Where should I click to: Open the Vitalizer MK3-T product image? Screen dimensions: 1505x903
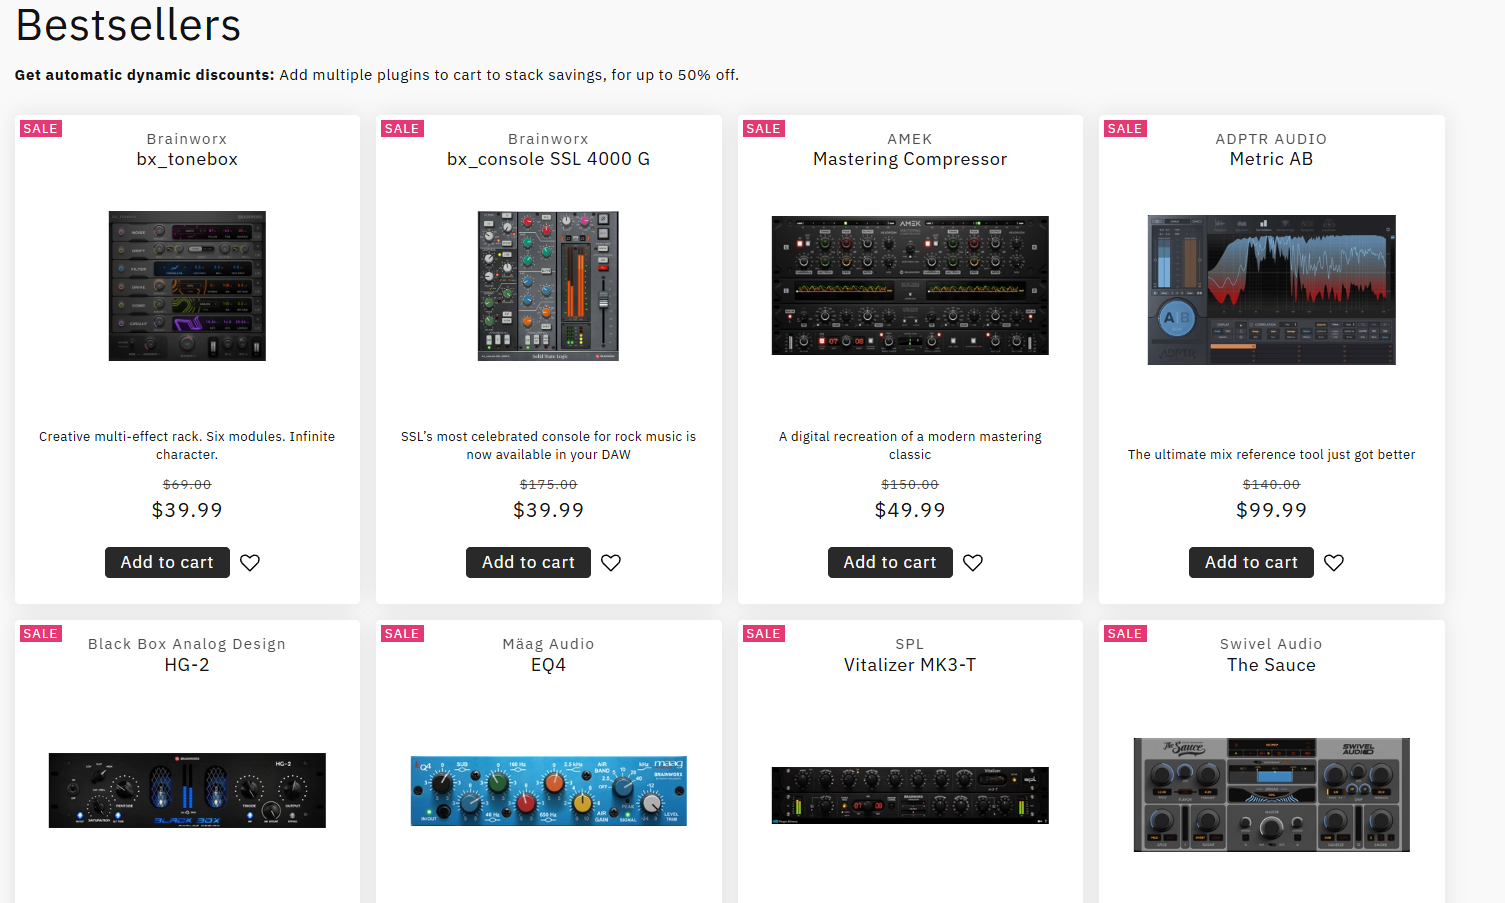pos(909,795)
